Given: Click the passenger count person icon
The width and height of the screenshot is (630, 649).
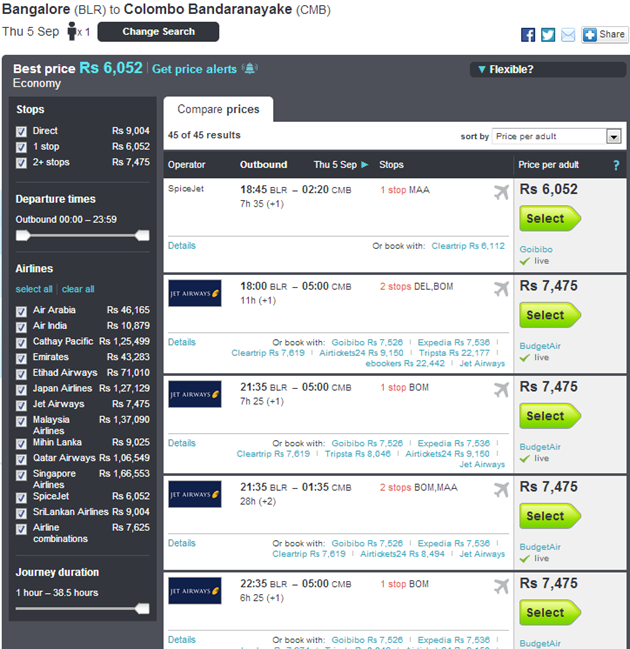Looking at the screenshot, I should click(x=72, y=31).
